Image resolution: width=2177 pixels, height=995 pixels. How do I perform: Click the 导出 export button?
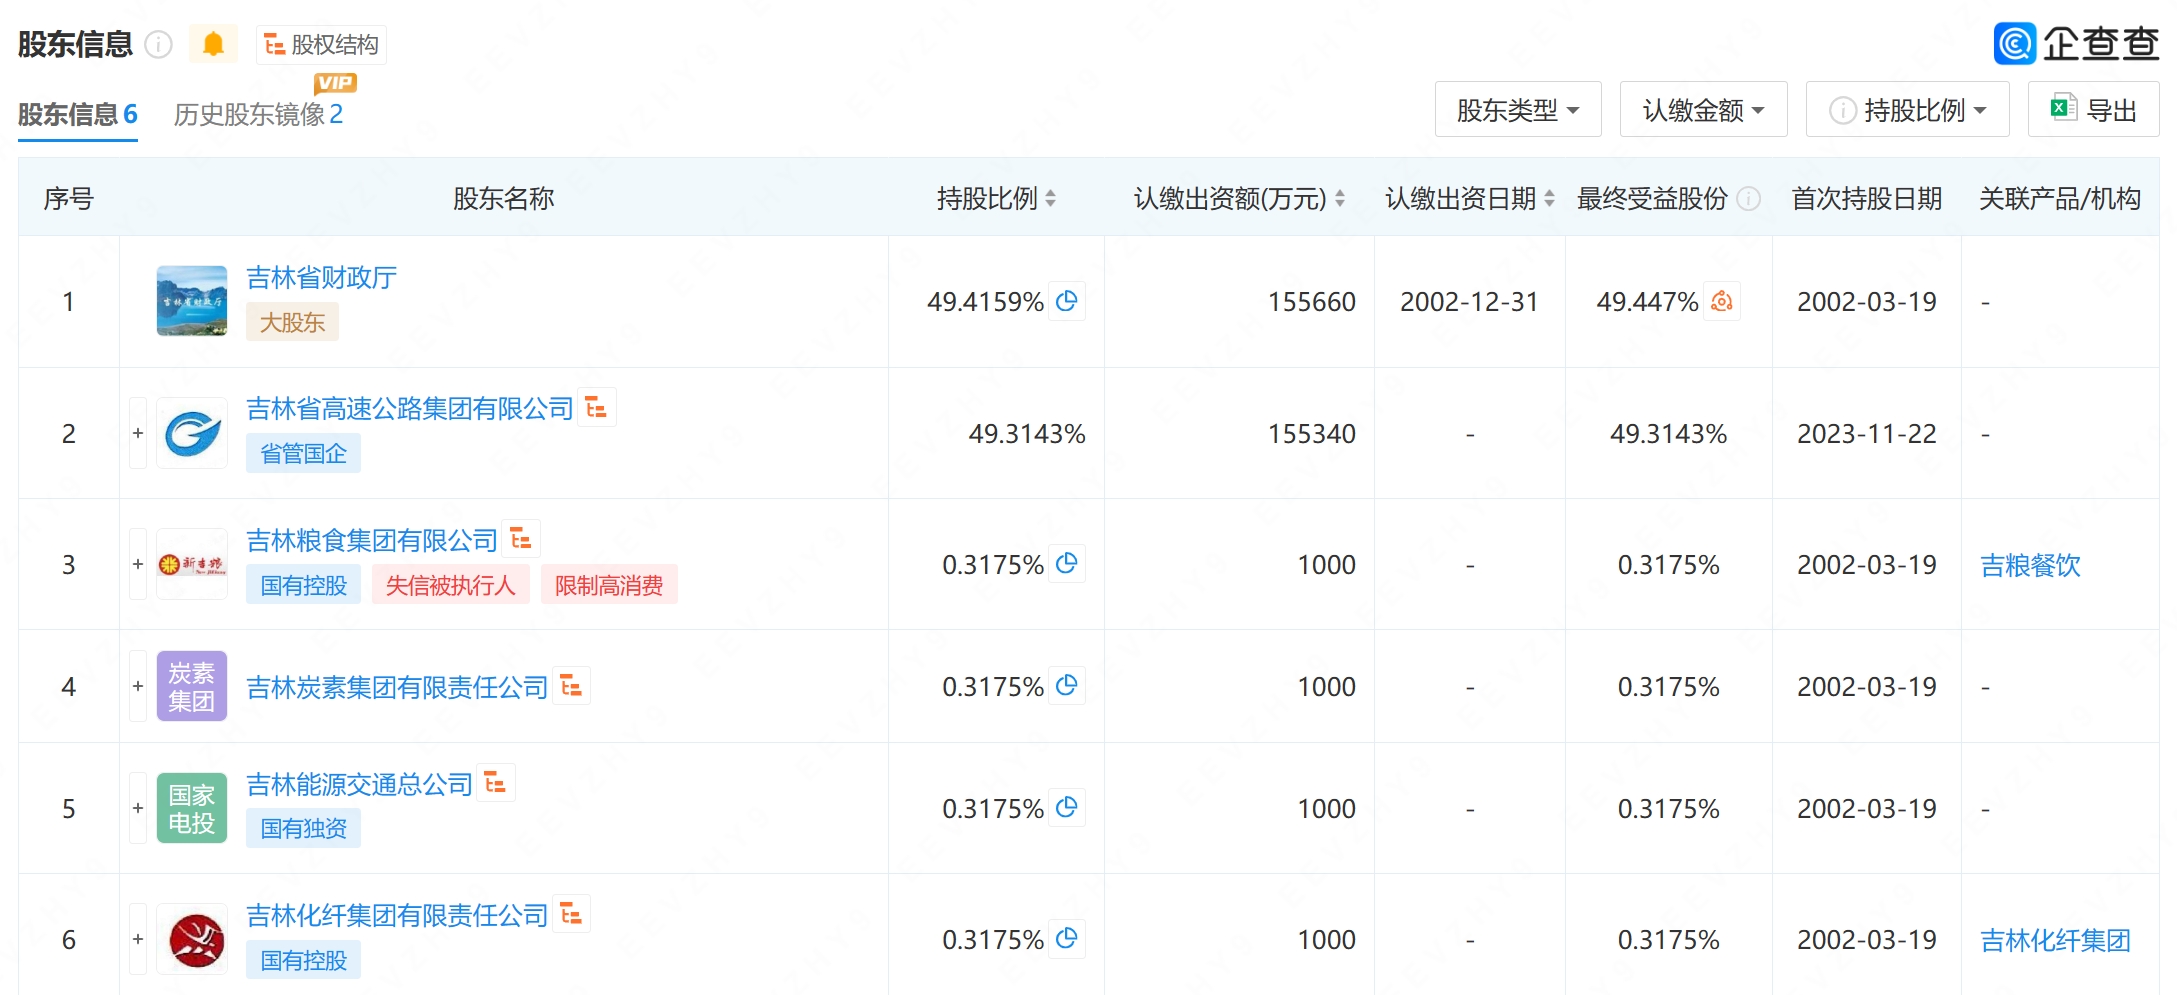click(2093, 110)
